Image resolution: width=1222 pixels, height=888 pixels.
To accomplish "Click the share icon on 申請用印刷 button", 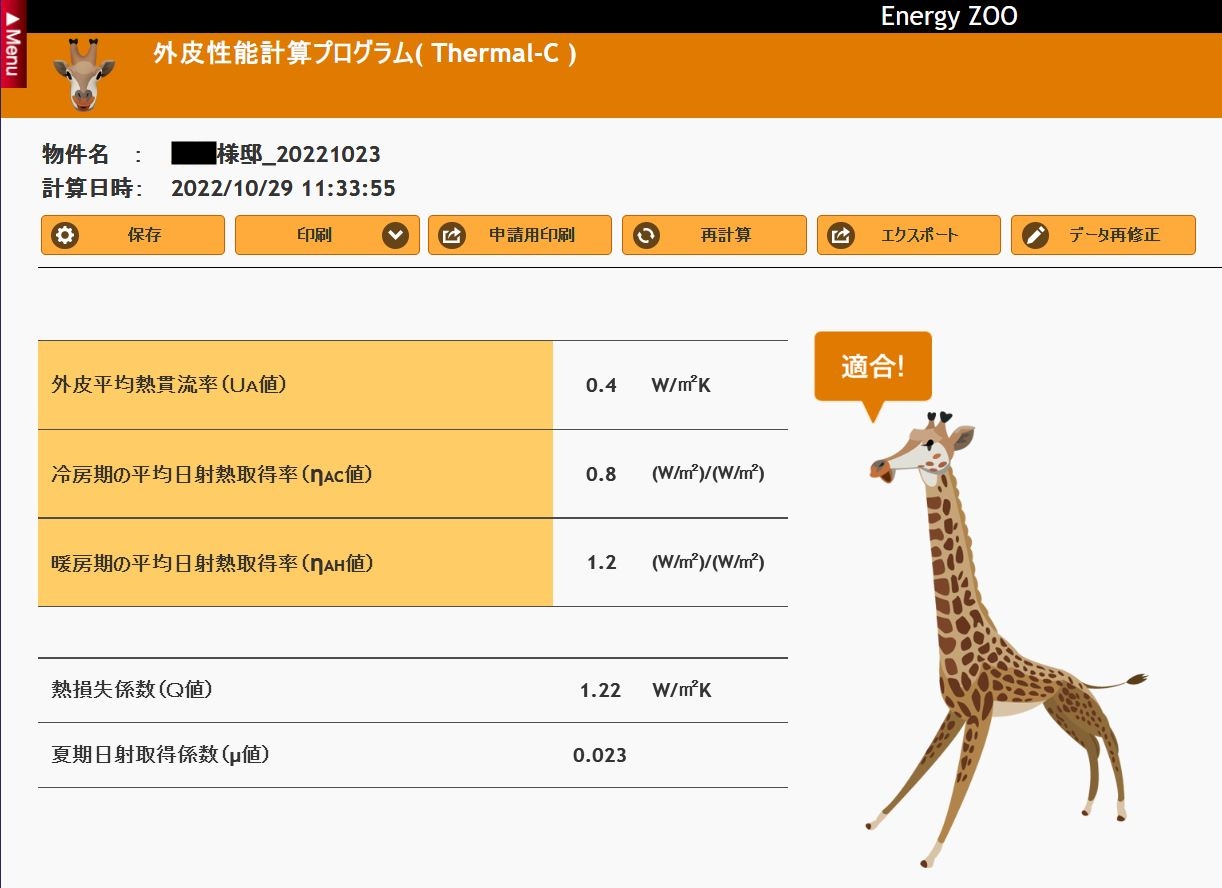I will (452, 235).
